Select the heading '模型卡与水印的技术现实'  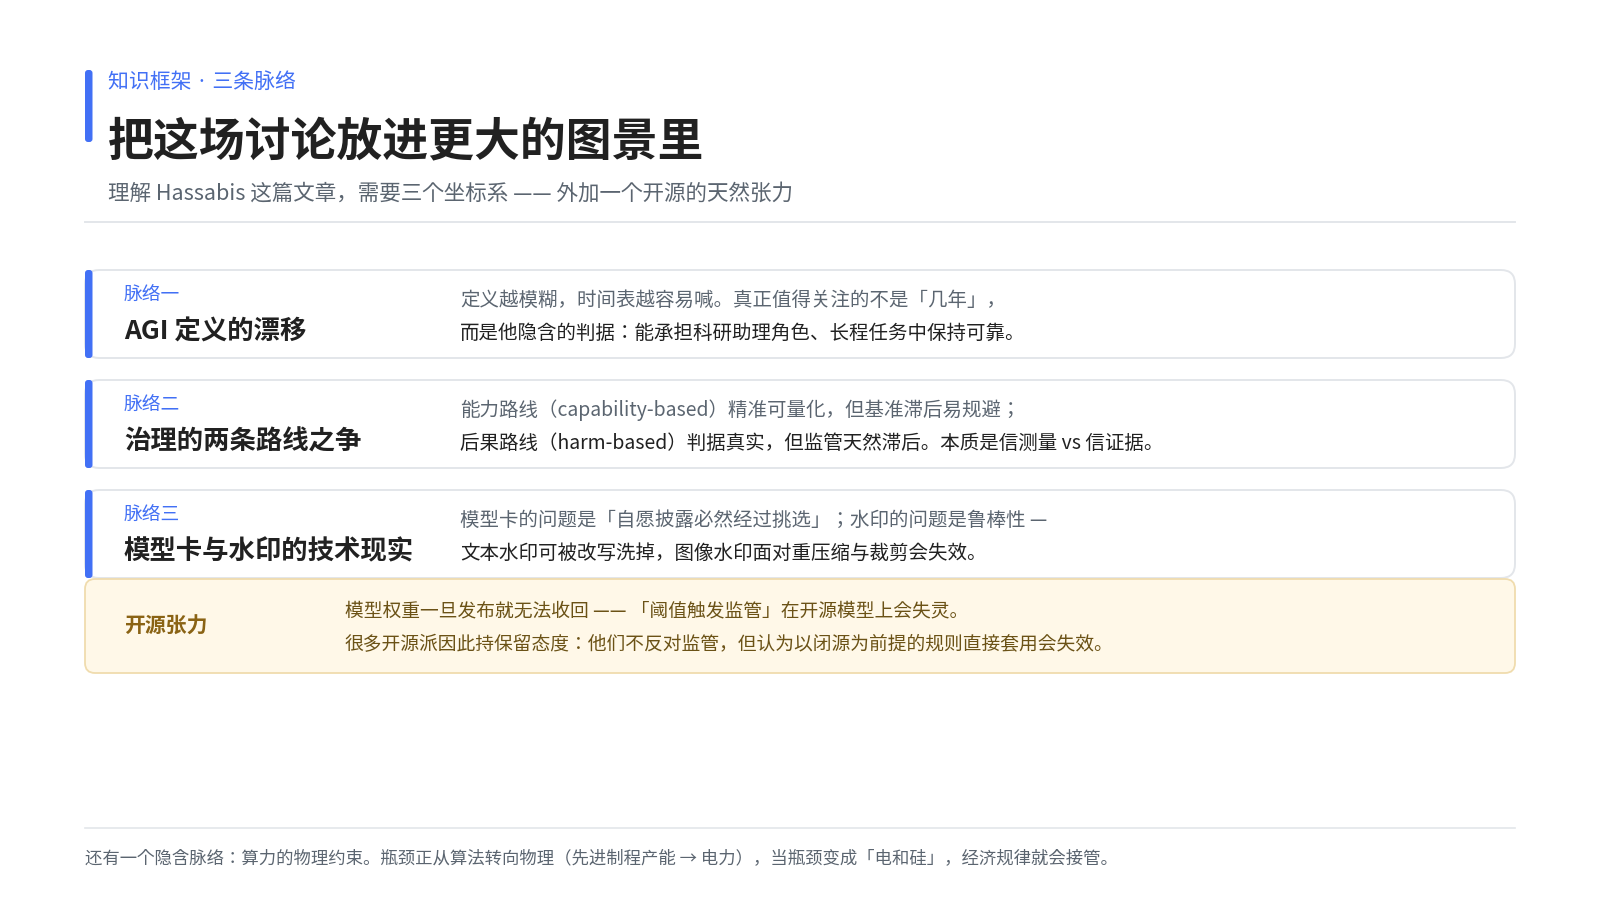268,549
